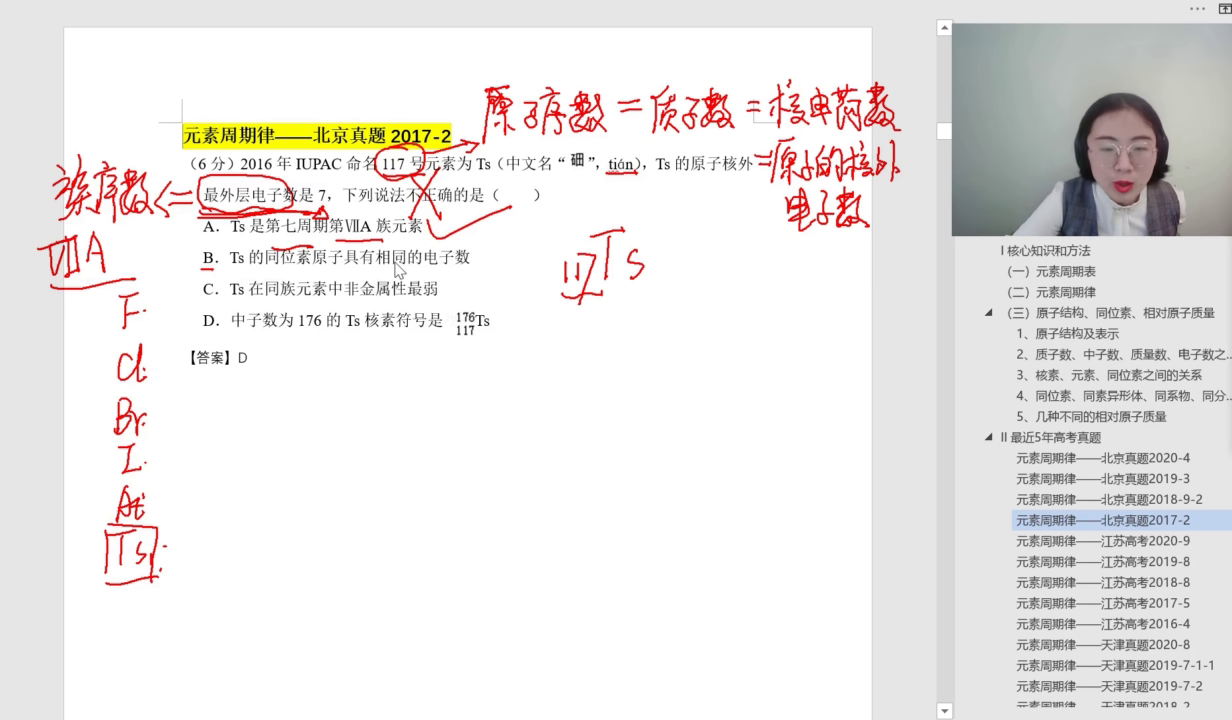Click the ribbon display options icon
This screenshot has height=720, width=1232.
click(1225, 8)
